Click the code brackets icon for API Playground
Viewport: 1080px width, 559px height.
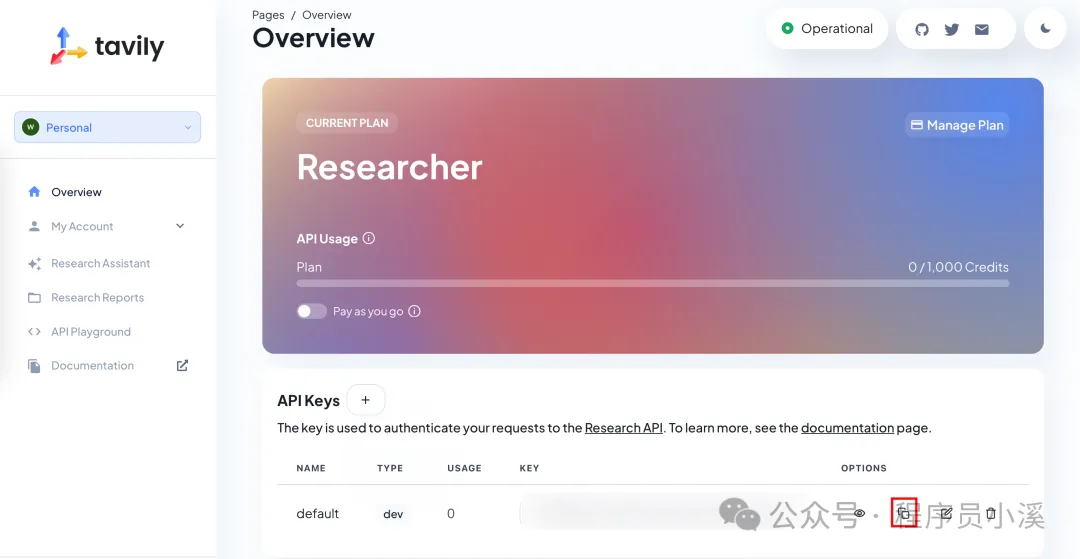pyautogui.click(x=34, y=332)
